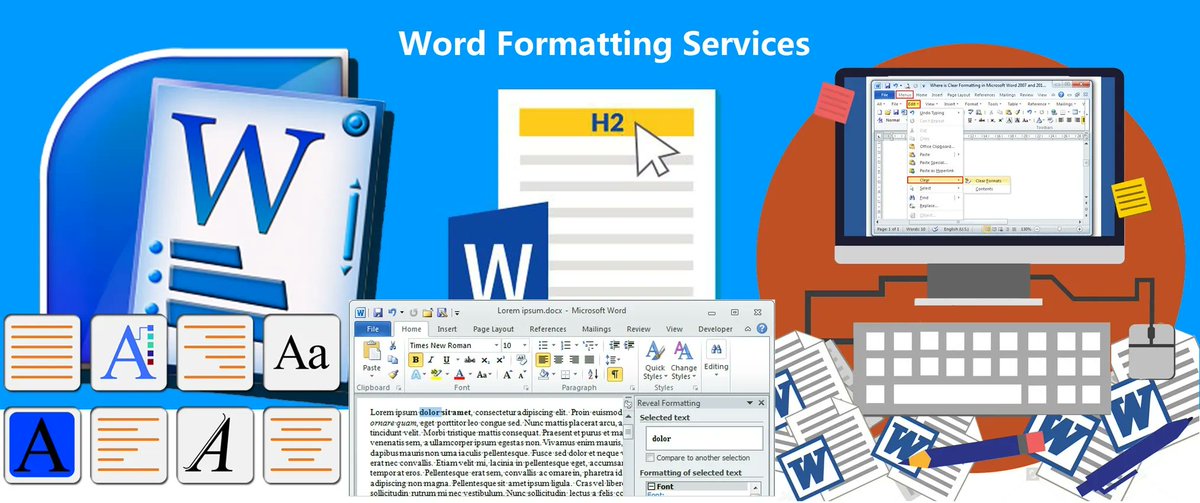Click the Multilevel List icon
This screenshot has width=1200, height=503.
click(588, 345)
